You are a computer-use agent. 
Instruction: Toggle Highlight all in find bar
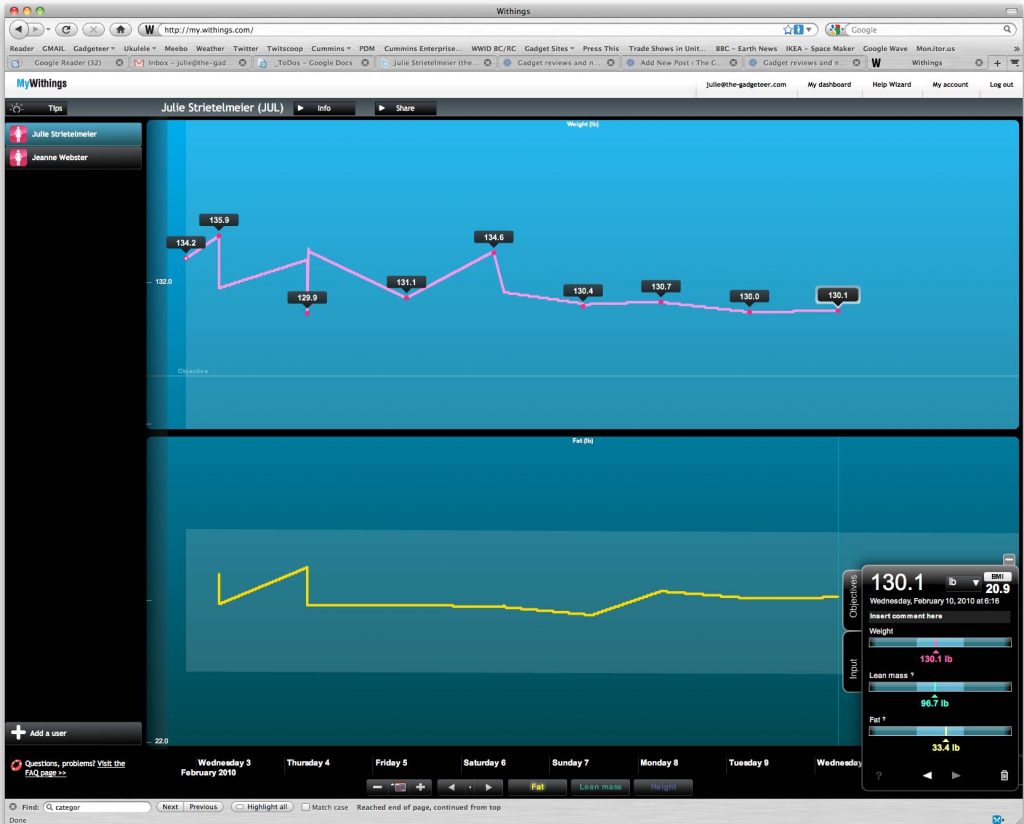pos(261,807)
